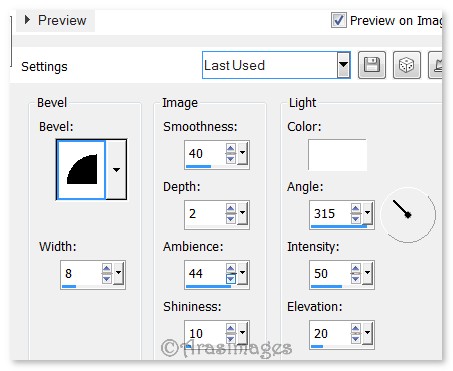Decrease the Ambience value with down arrow

click(x=231, y=279)
